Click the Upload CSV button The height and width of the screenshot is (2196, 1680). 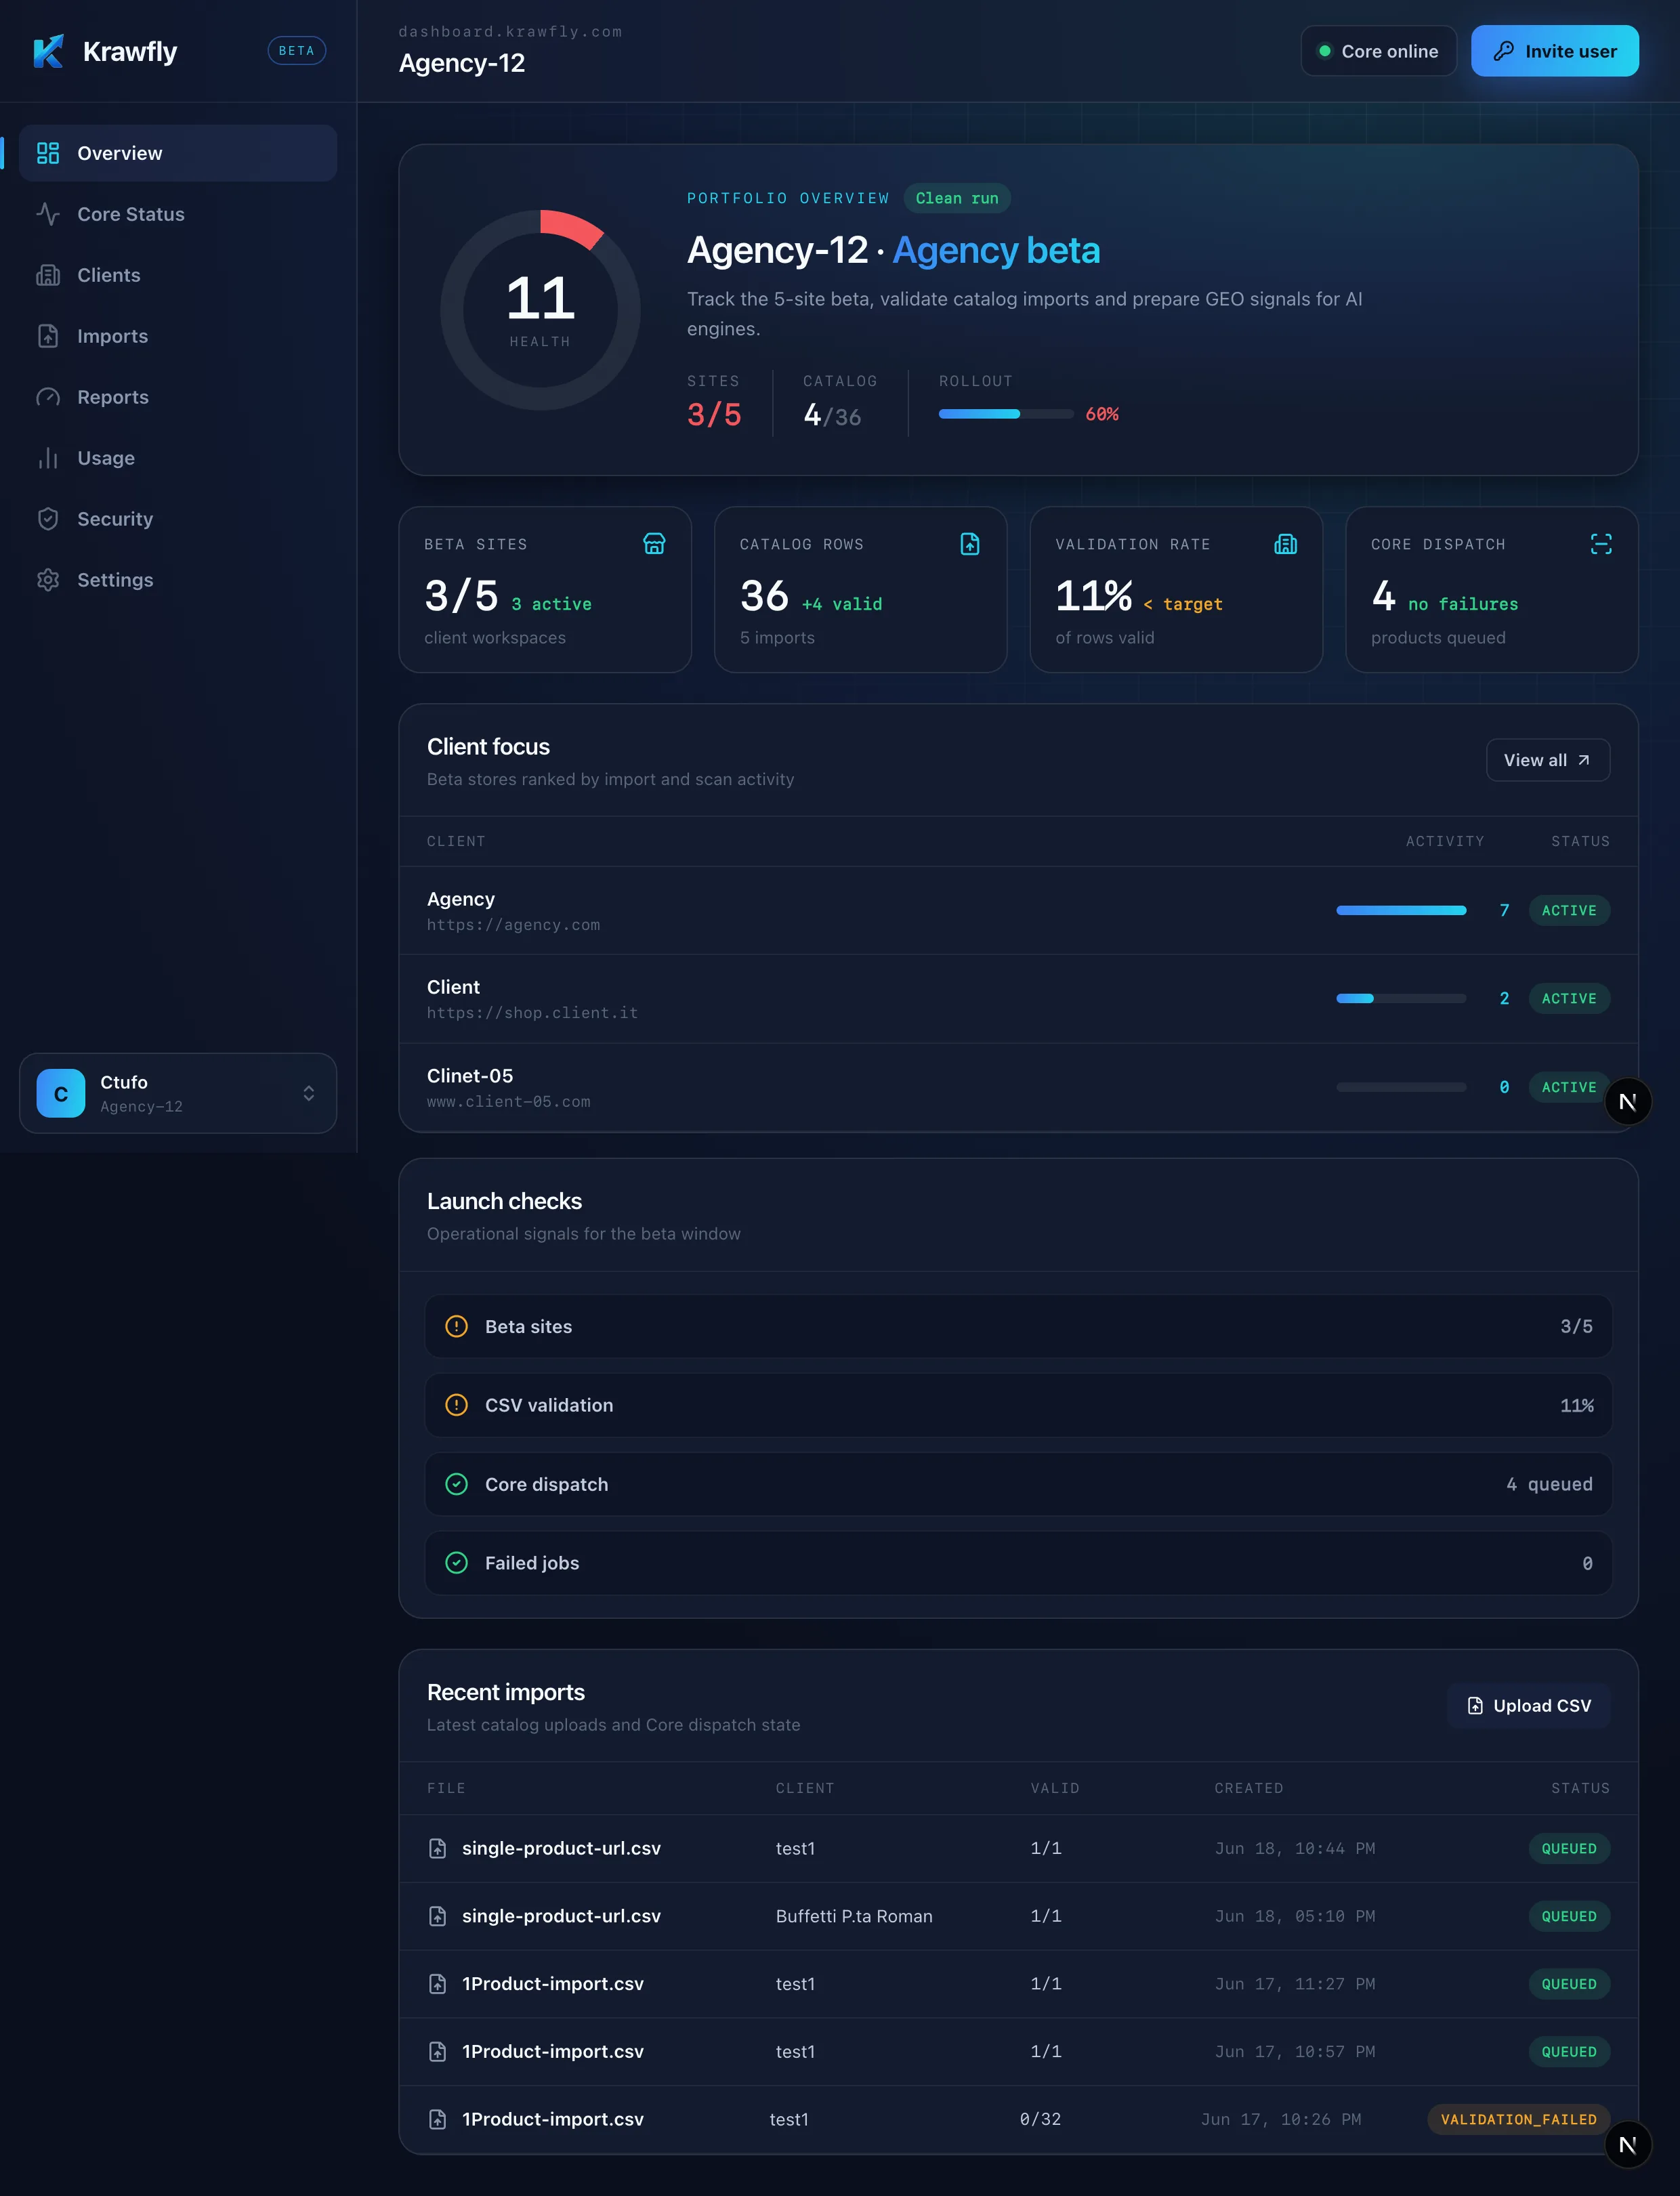click(x=1528, y=1706)
